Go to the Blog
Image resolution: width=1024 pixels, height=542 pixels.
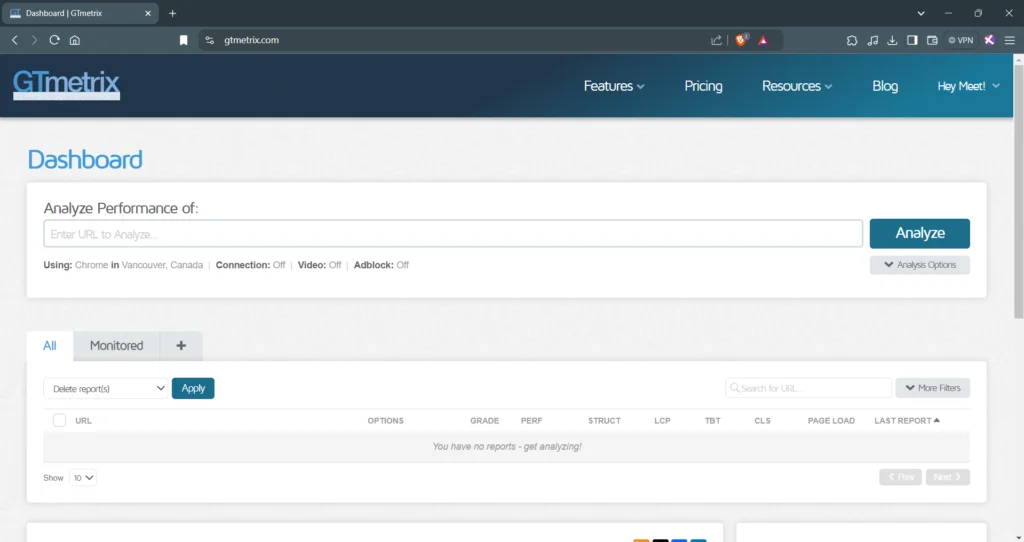click(x=885, y=86)
